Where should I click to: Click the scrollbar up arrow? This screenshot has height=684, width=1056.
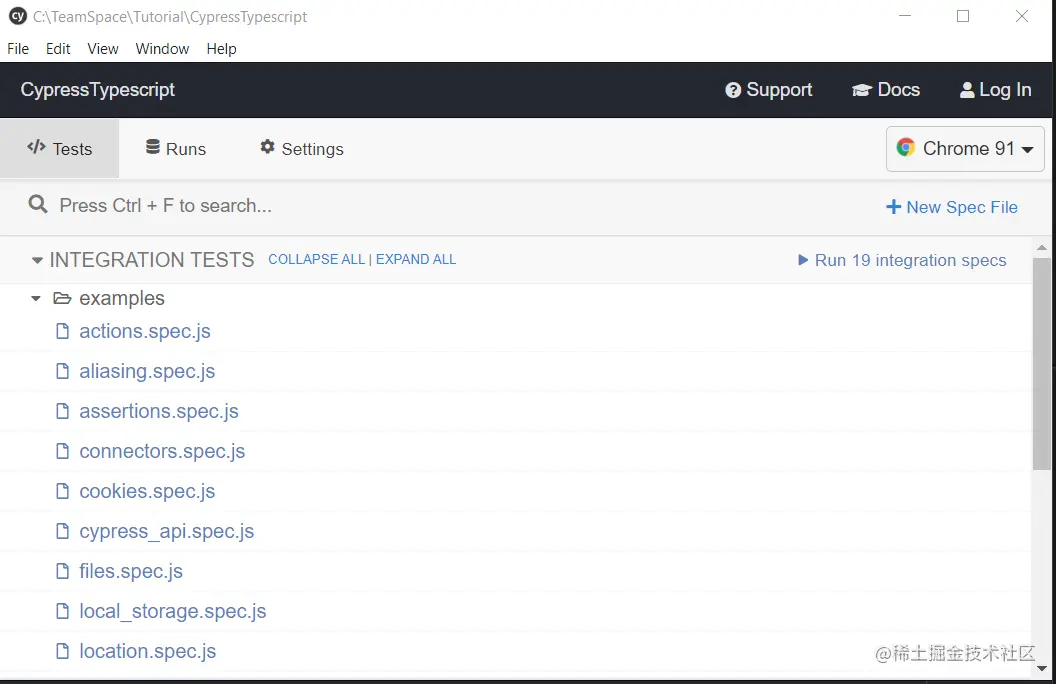pyautogui.click(x=1042, y=248)
